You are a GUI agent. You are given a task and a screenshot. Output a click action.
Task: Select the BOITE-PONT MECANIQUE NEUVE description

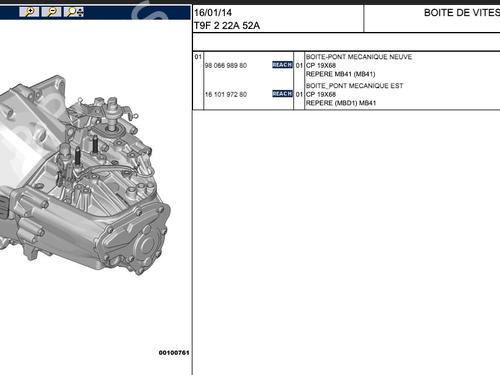point(359,57)
